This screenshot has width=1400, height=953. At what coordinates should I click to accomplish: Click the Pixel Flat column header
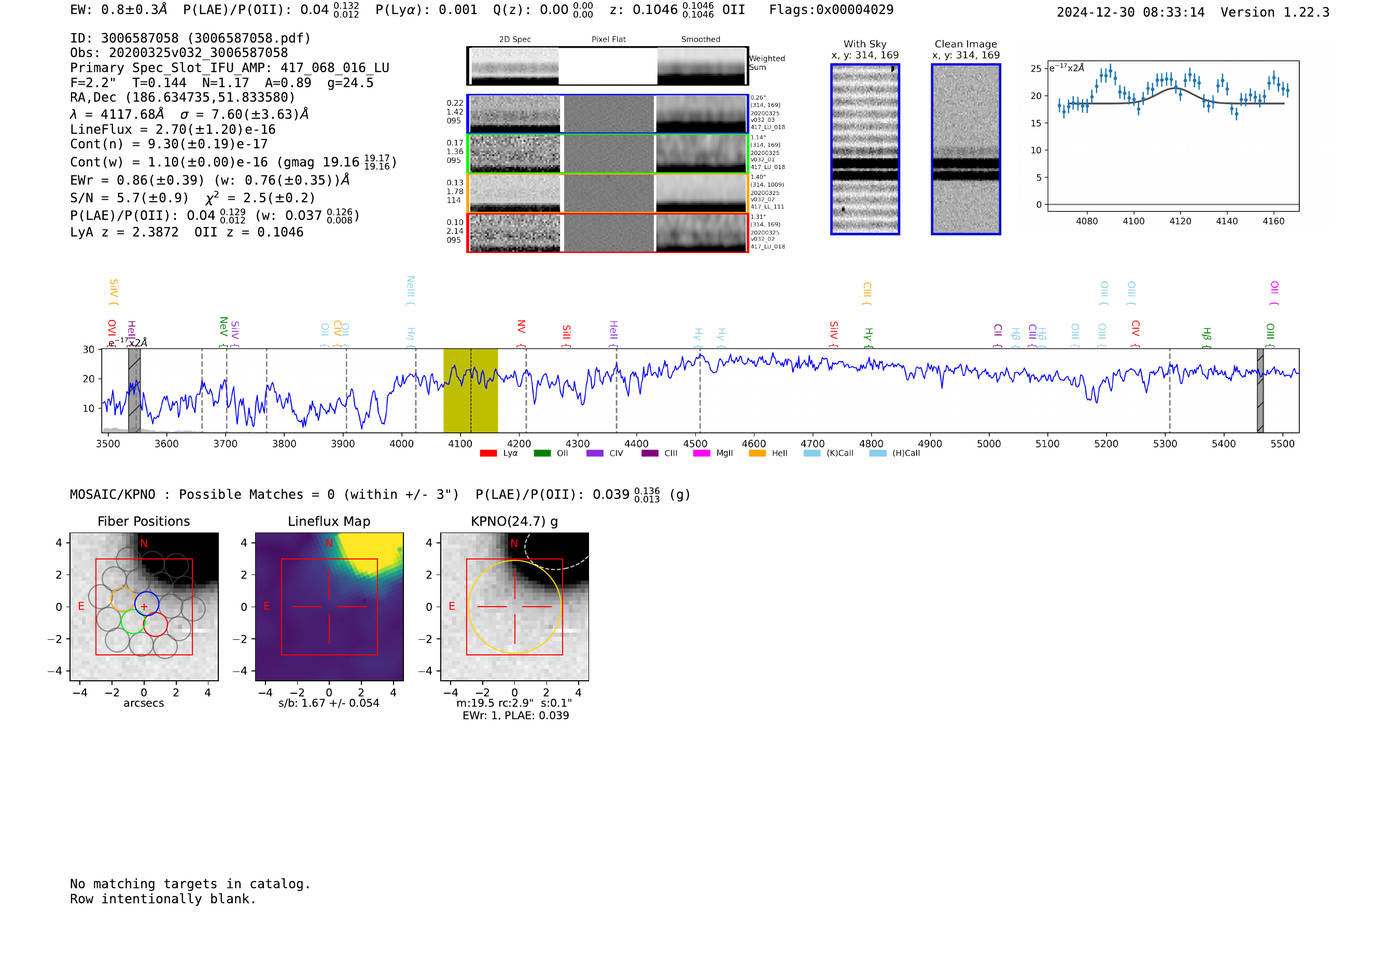tap(608, 39)
